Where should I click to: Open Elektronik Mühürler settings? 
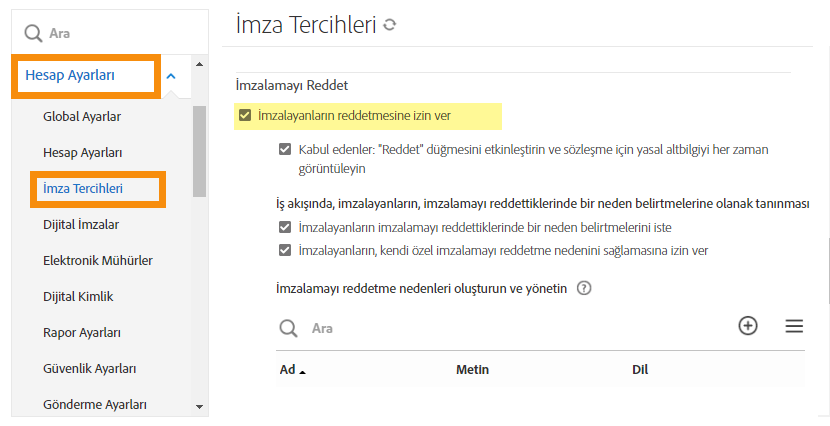coord(97,260)
